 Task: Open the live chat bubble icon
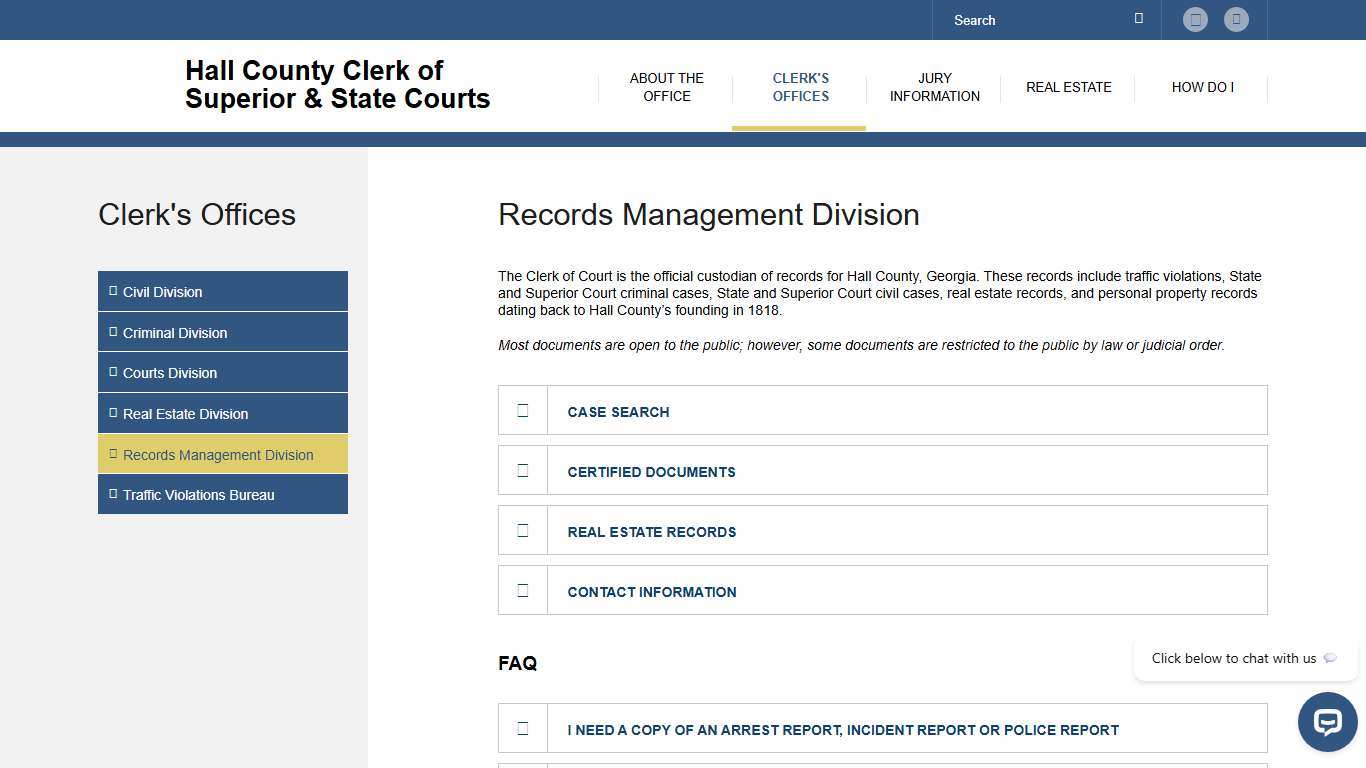tap(1327, 722)
